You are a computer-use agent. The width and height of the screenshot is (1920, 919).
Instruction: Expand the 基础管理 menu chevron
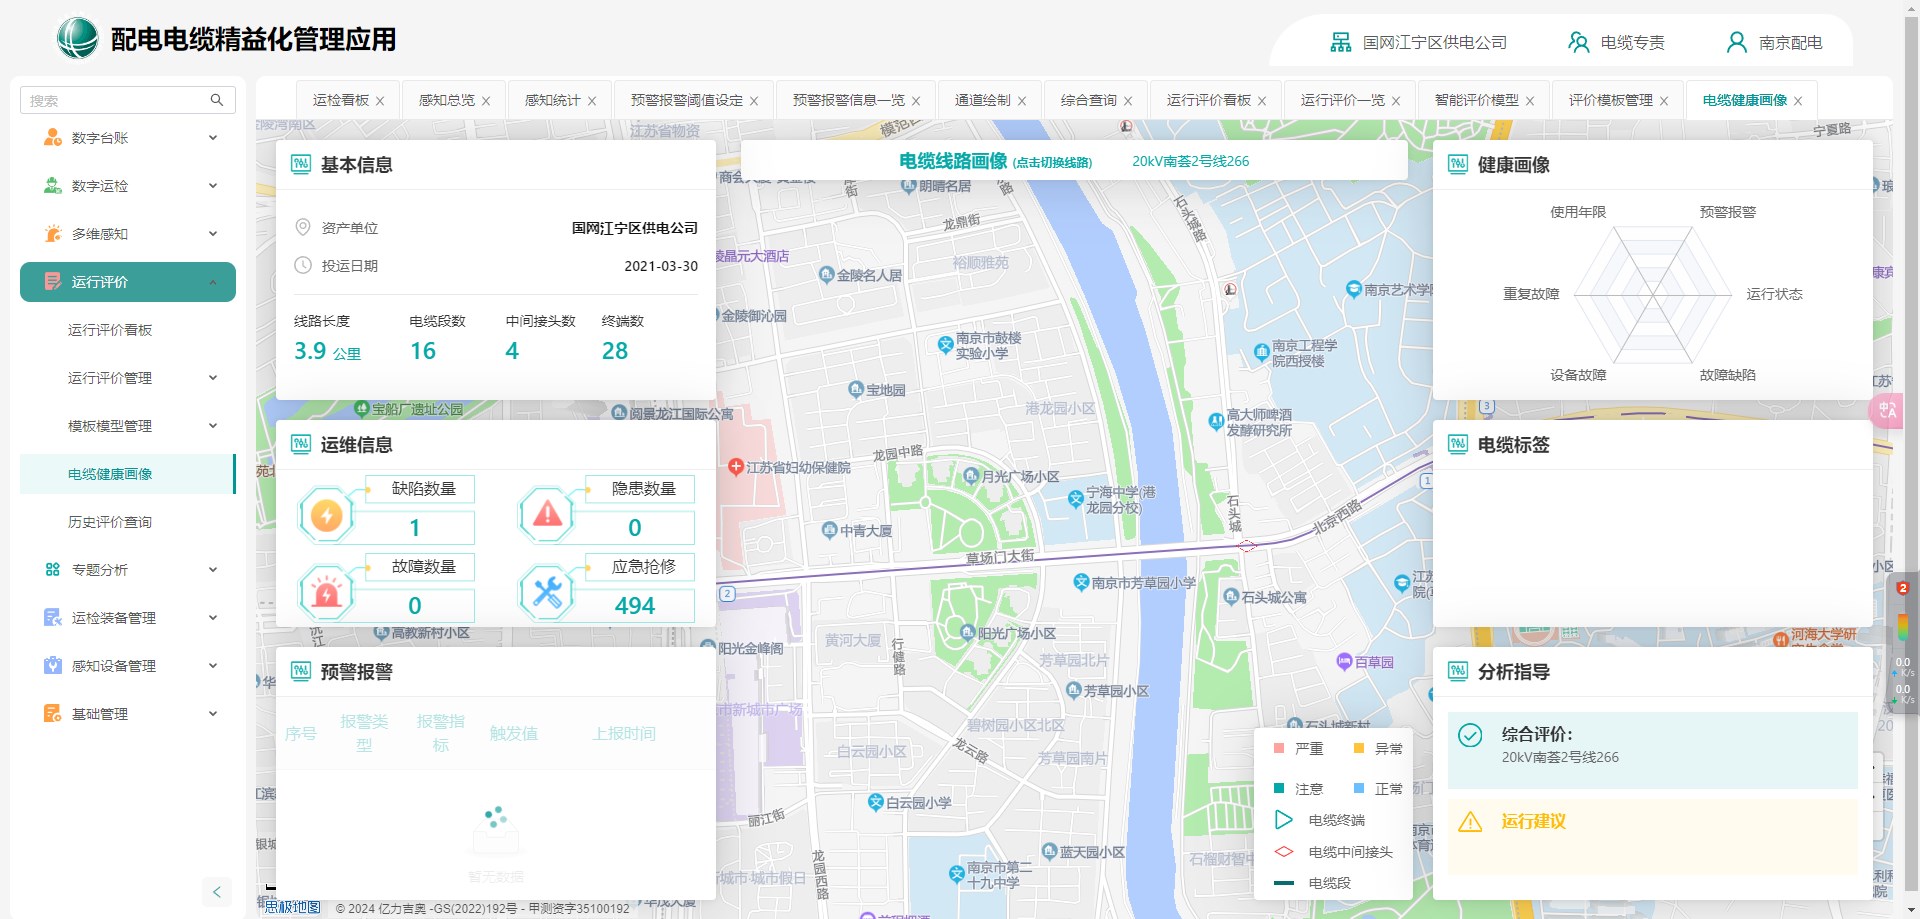pyautogui.click(x=213, y=713)
